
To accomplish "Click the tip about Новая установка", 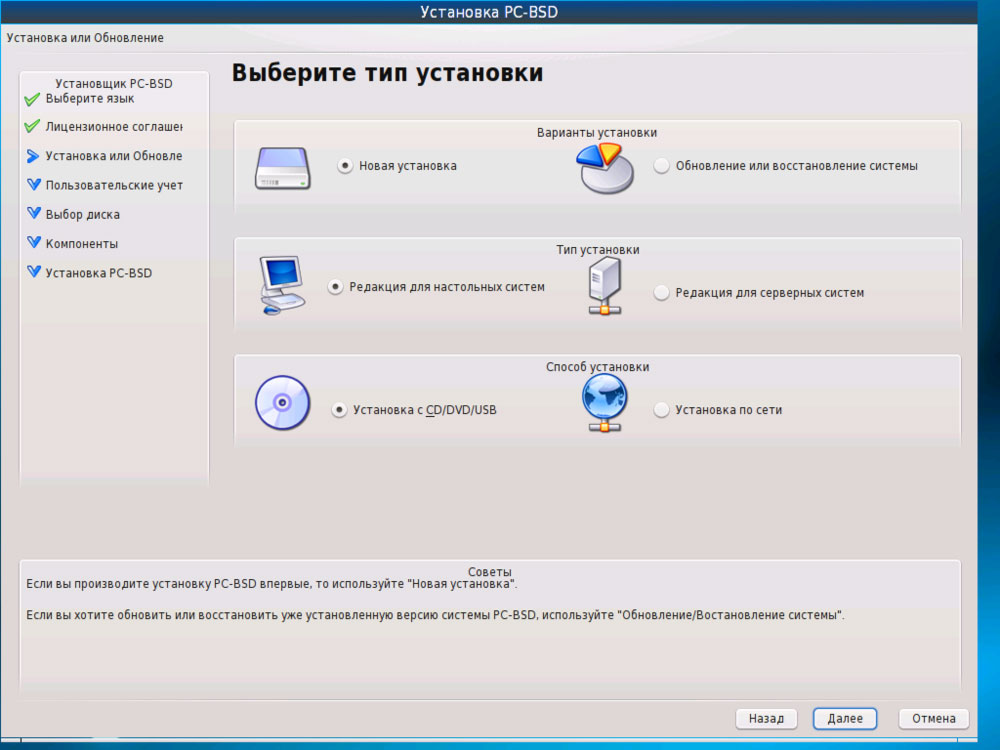I will (x=272, y=584).
